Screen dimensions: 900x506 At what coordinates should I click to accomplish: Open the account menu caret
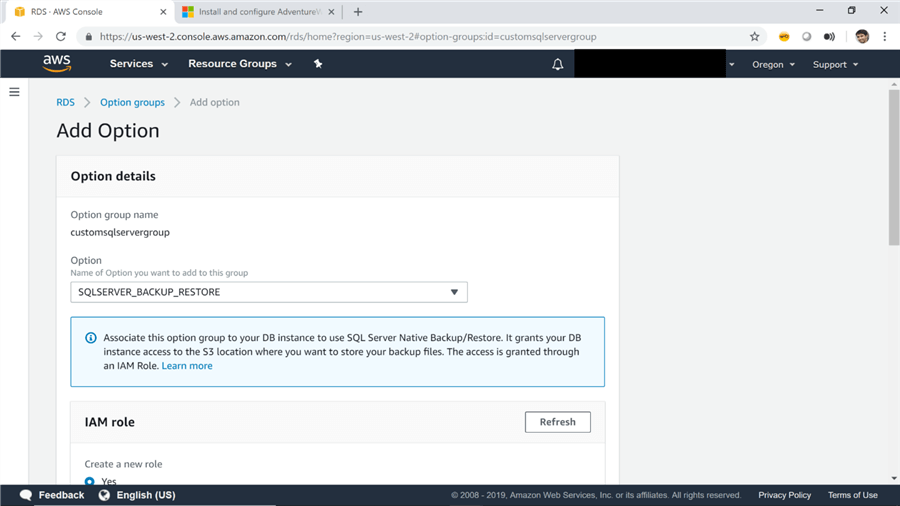click(731, 64)
